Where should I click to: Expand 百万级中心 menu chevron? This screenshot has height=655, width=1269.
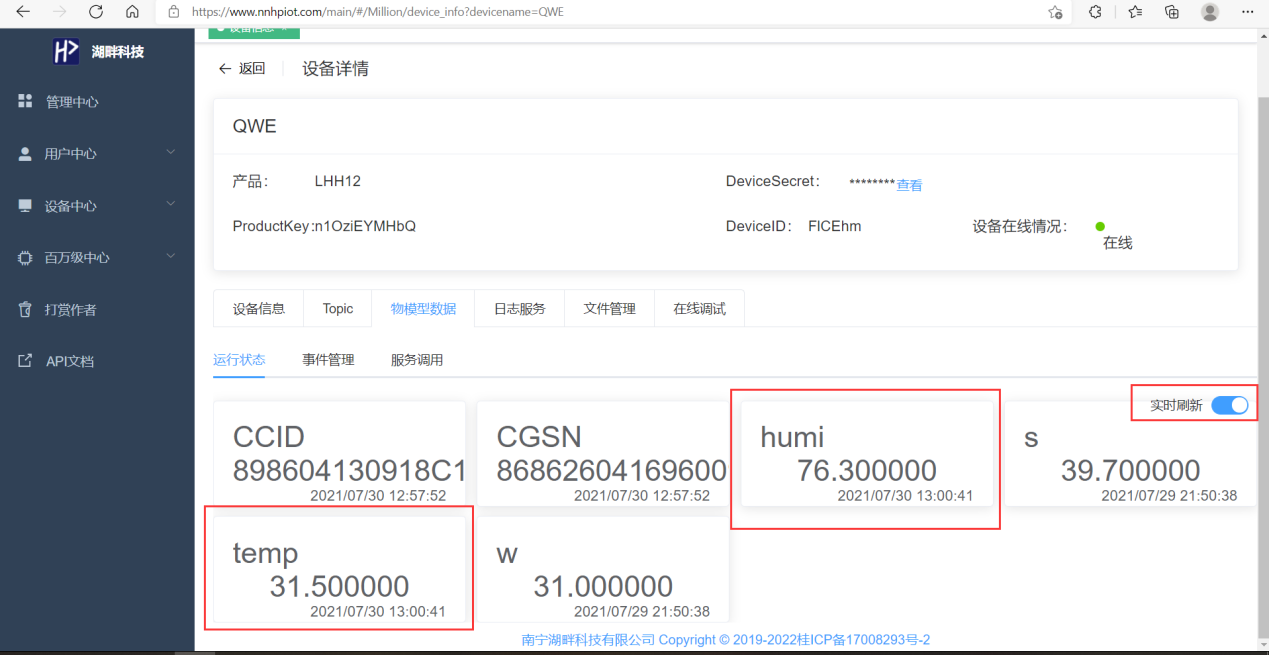171,256
